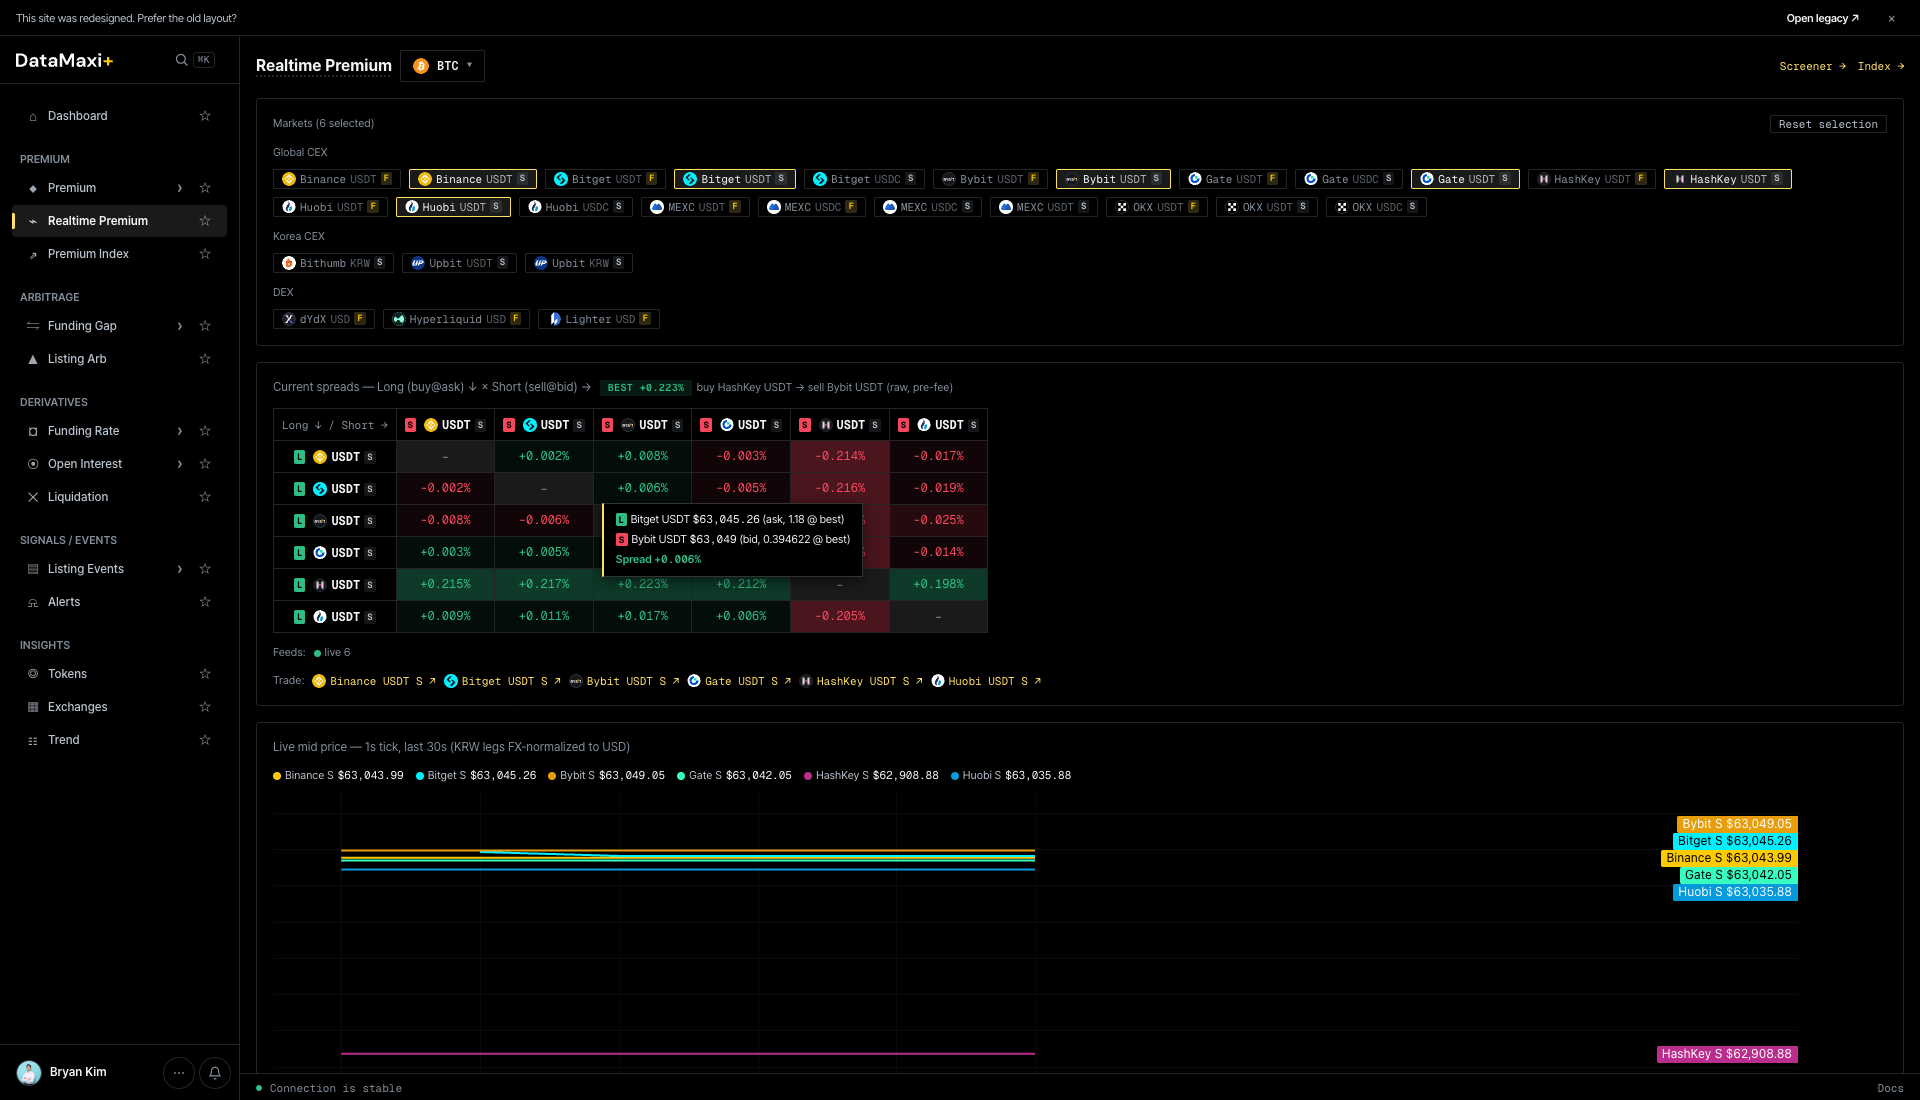1920x1100 pixels.
Task: Enable the OKX USDC S market chip
Action: [1376, 207]
